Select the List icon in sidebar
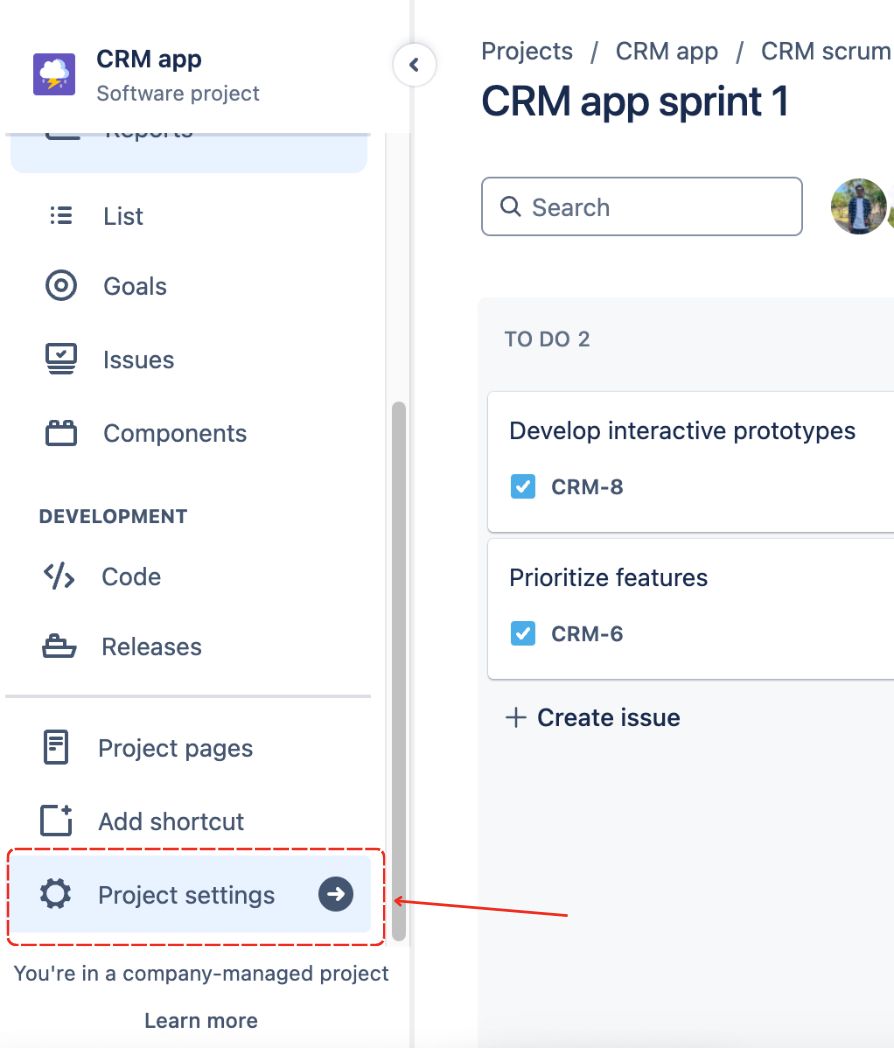Image resolution: width=894 pixels, height=1048 pixels. [61, 216]
